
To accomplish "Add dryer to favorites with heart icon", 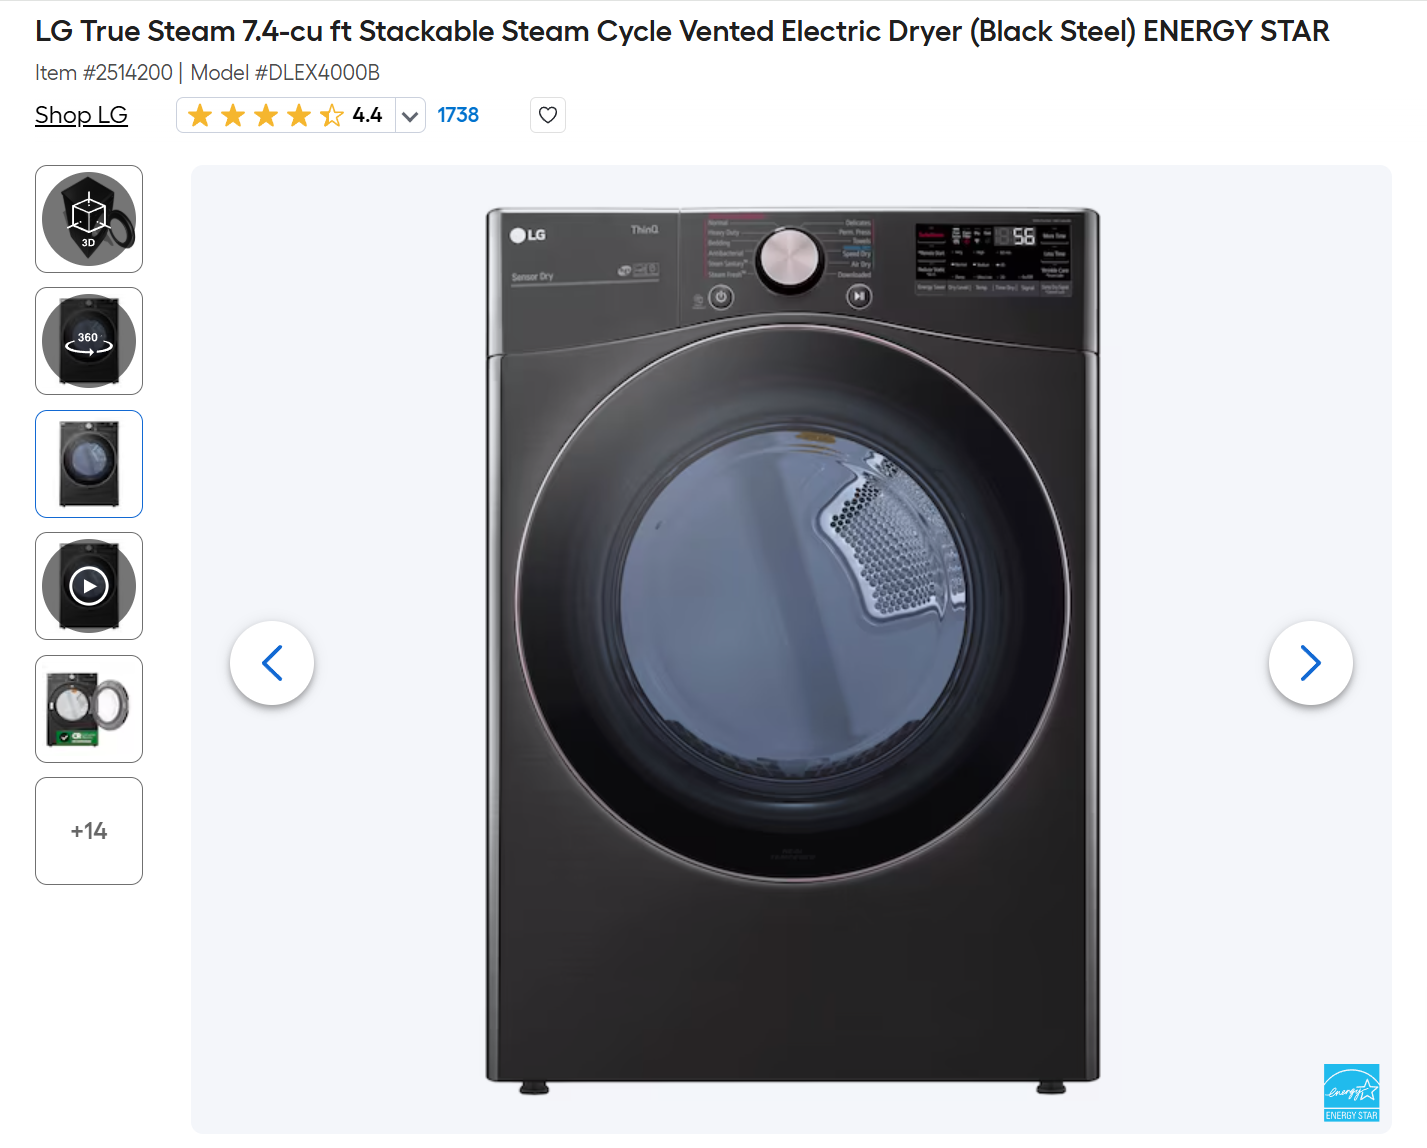I will coord(548,115).
